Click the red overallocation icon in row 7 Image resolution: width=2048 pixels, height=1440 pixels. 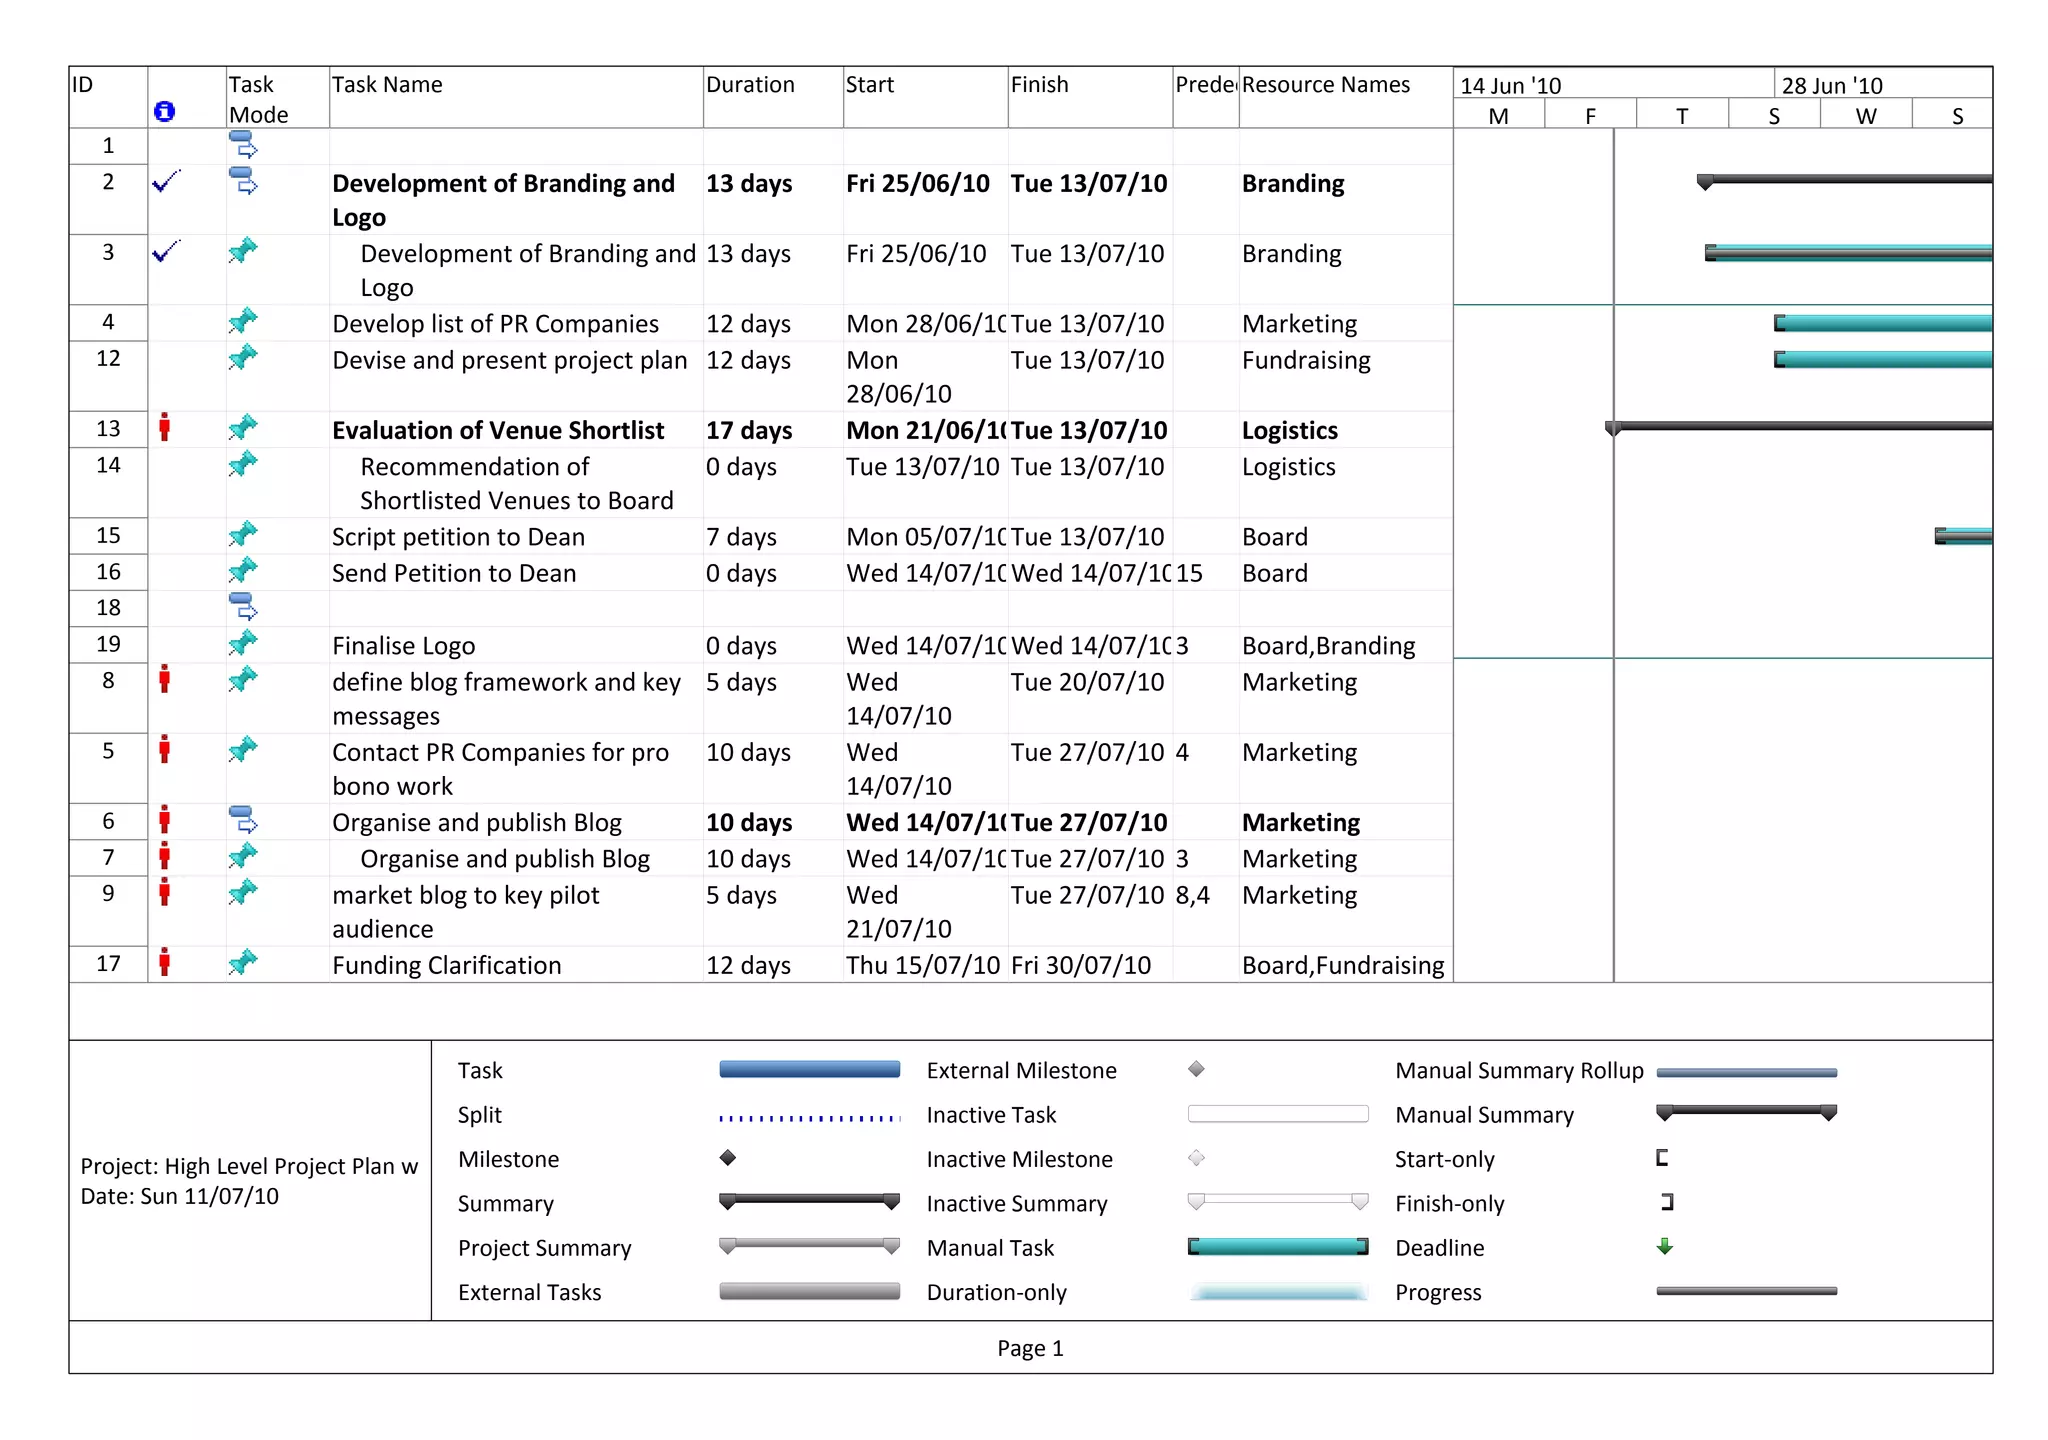(x=165, y=856)
